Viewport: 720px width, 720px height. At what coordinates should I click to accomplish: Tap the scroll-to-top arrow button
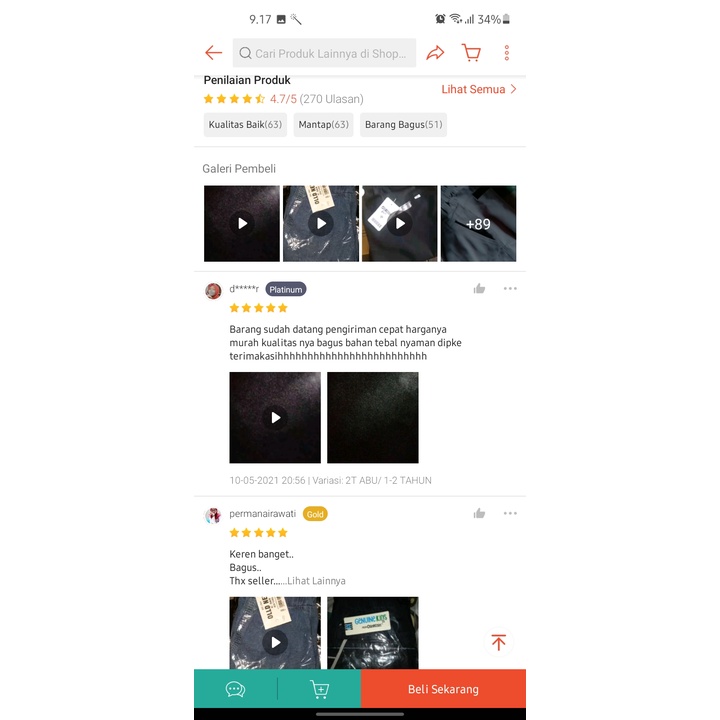click(x=498, y=642)
